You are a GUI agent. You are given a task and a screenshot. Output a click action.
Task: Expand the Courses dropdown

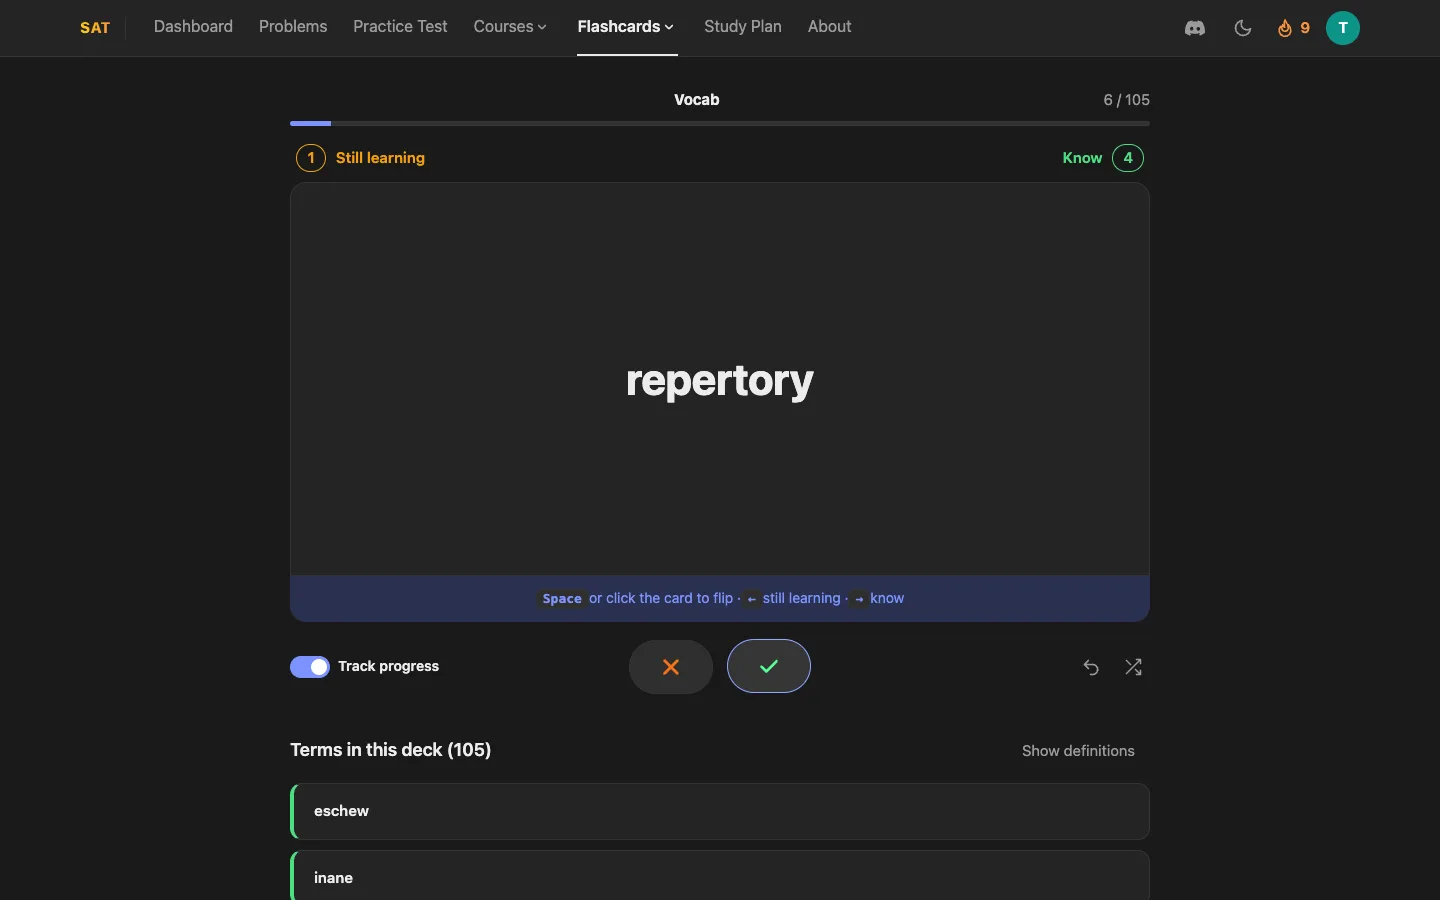510,27
